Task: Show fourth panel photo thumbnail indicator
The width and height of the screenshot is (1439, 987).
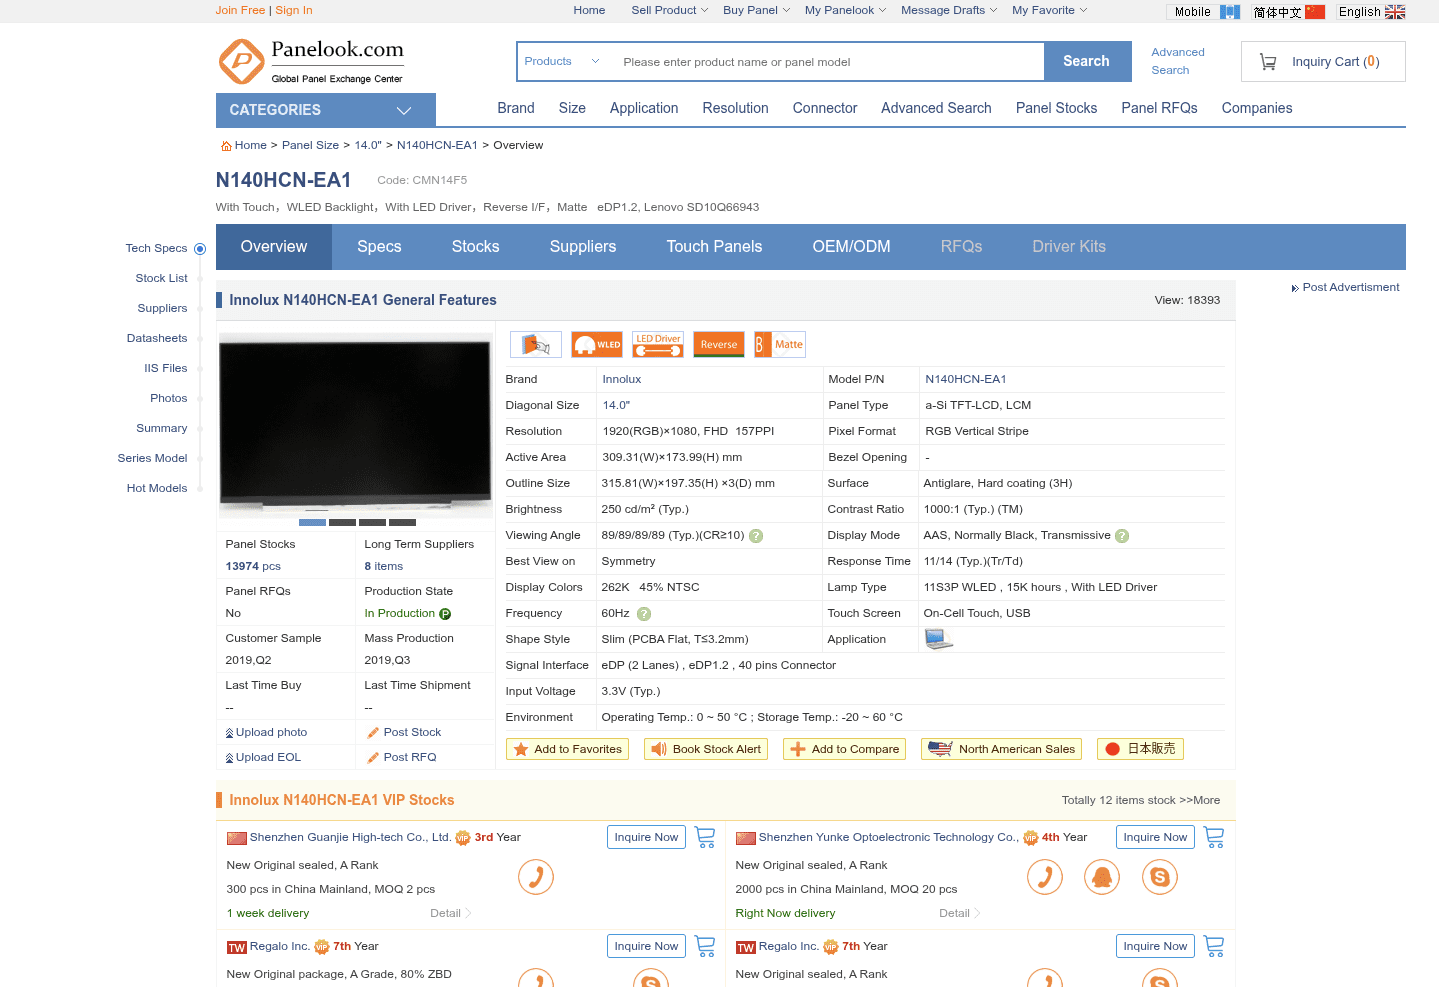Action: pyautogui.click(x=402, y=523)
